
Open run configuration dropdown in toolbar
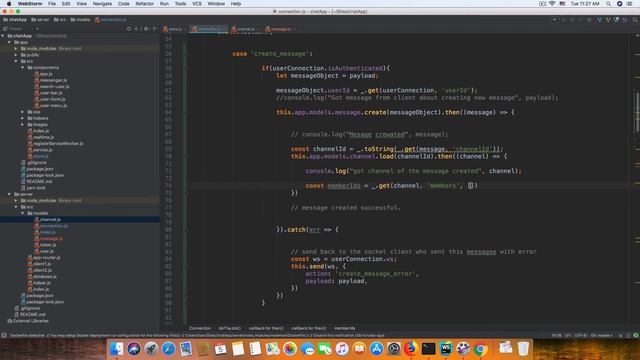pyautogui.click(x=554, y=20)
